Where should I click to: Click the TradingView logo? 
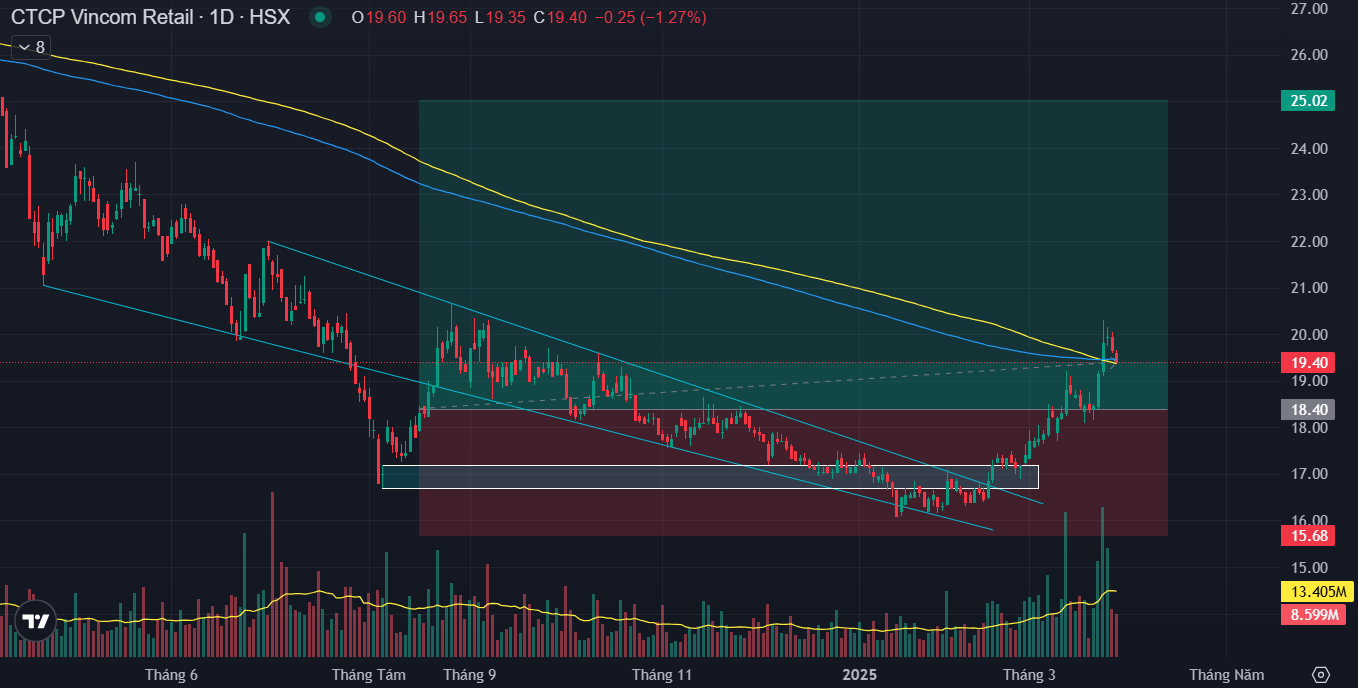coord(36,621)
